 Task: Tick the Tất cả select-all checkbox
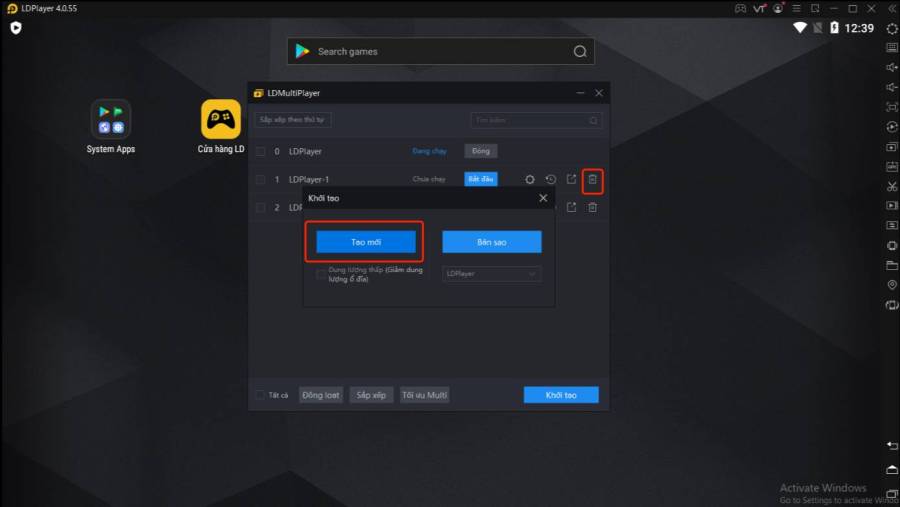pos(260,395)
